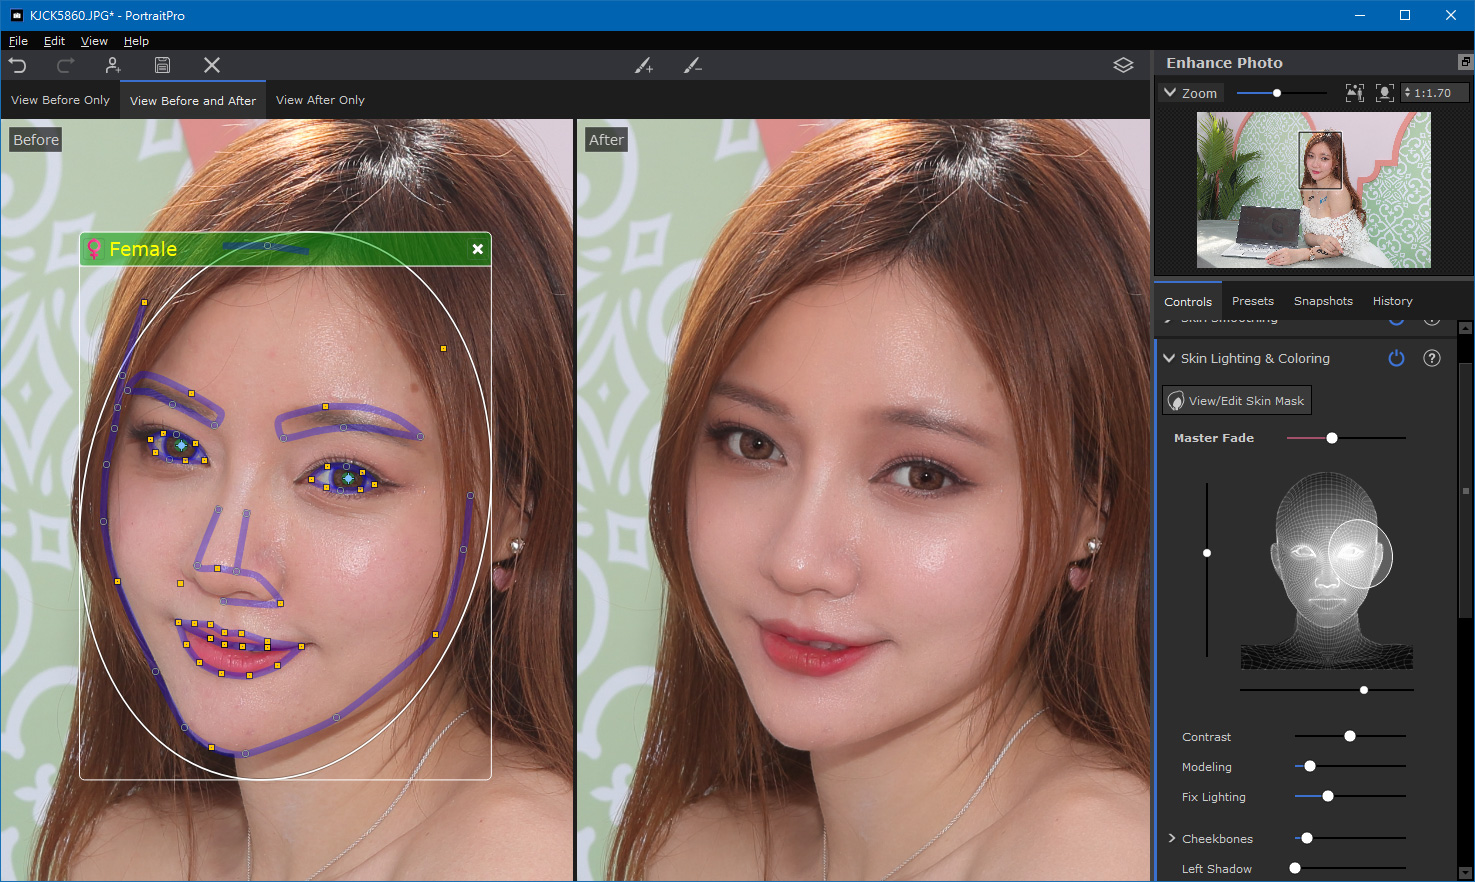Open the Snapshots tab
Image resolution: width=1475 pixels, height=882 pixels.
click(x=1323, y=301)
